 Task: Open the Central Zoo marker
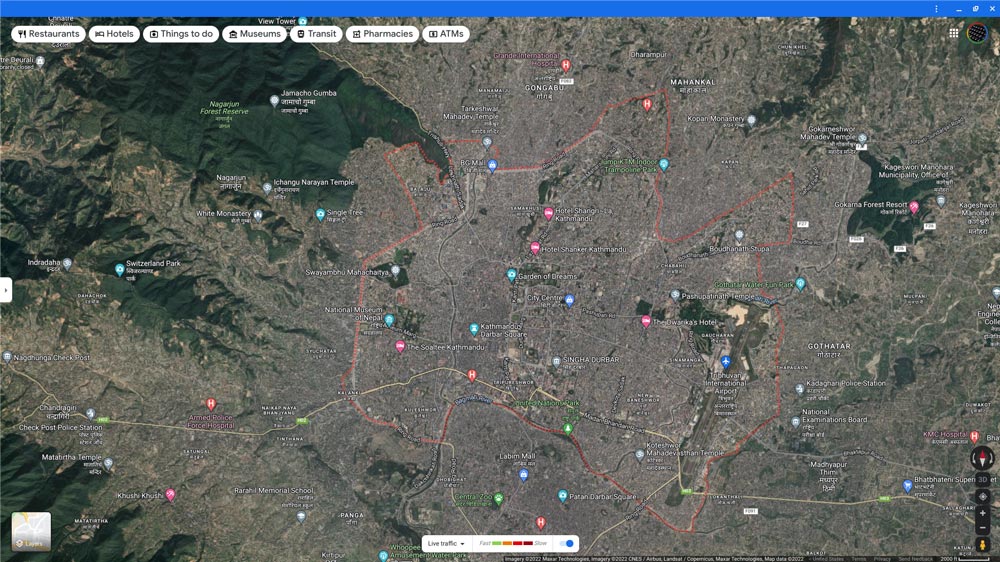[499, 498]
